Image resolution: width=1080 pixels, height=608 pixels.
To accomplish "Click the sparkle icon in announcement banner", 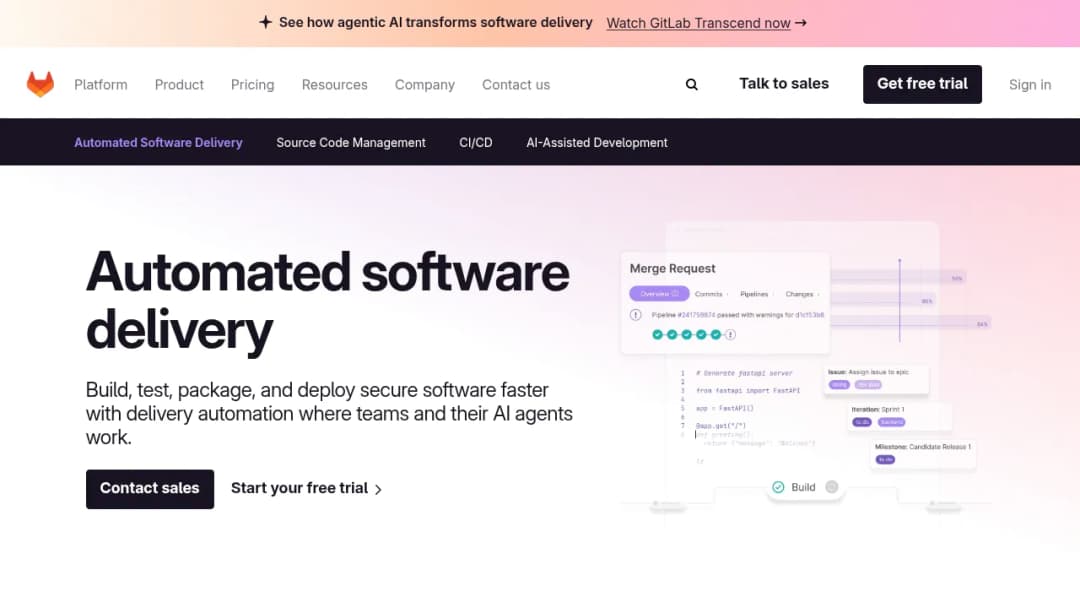I will [x=265, y=22].
